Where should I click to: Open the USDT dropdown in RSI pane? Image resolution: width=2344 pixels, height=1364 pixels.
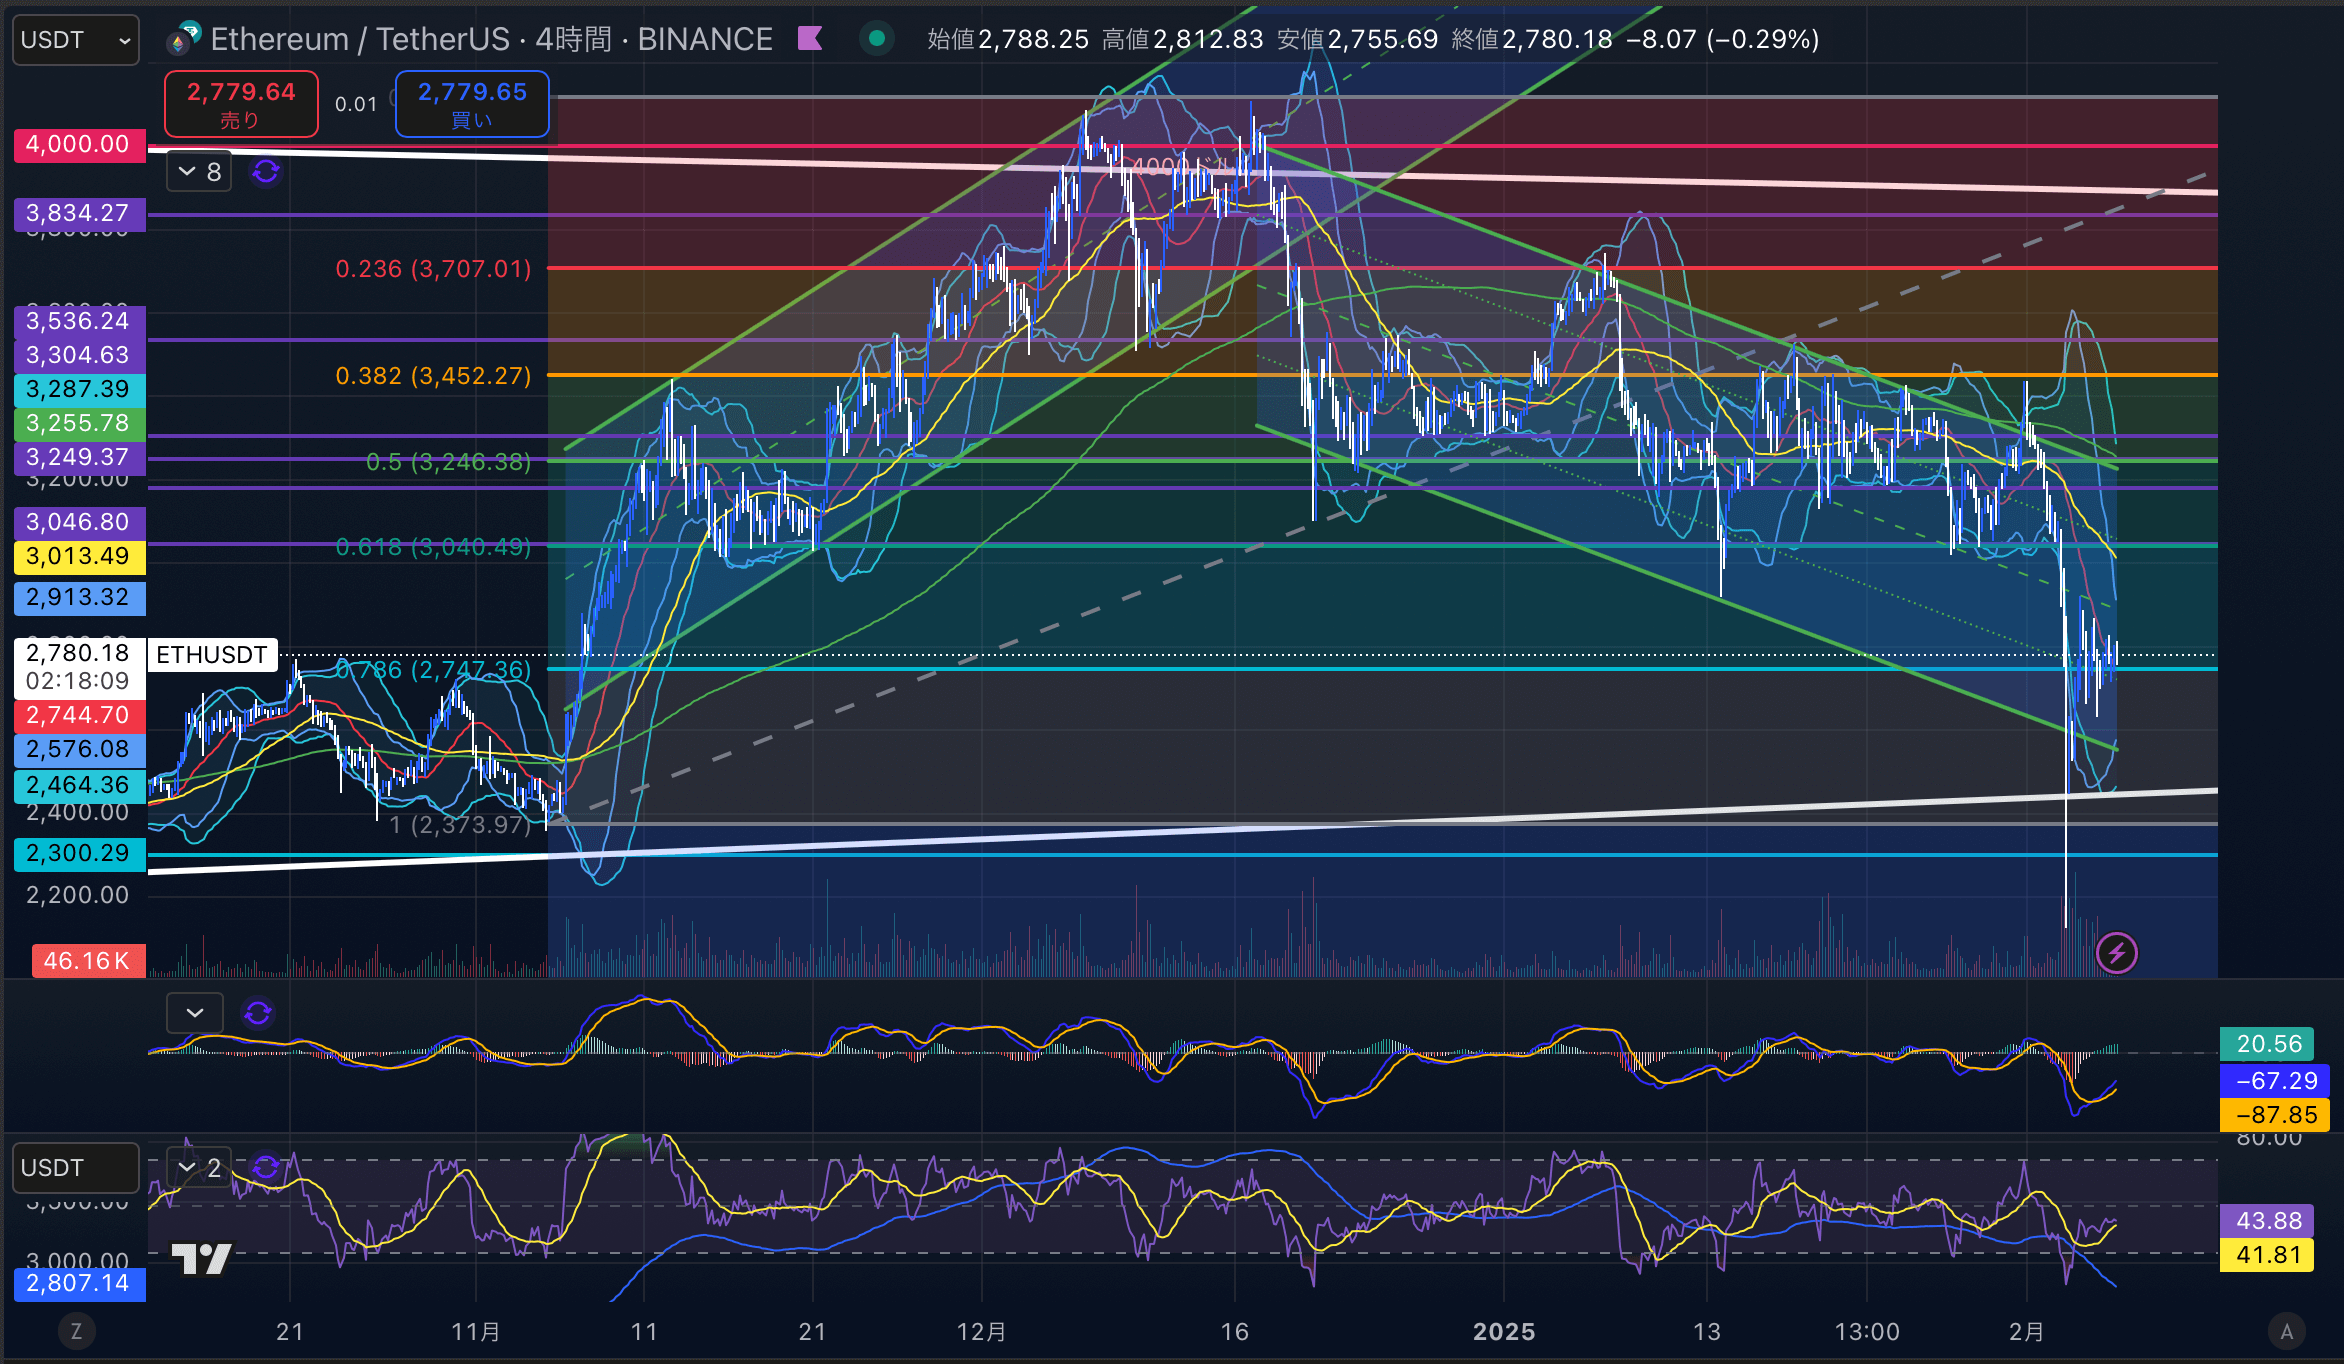[x=75, y=1168]
